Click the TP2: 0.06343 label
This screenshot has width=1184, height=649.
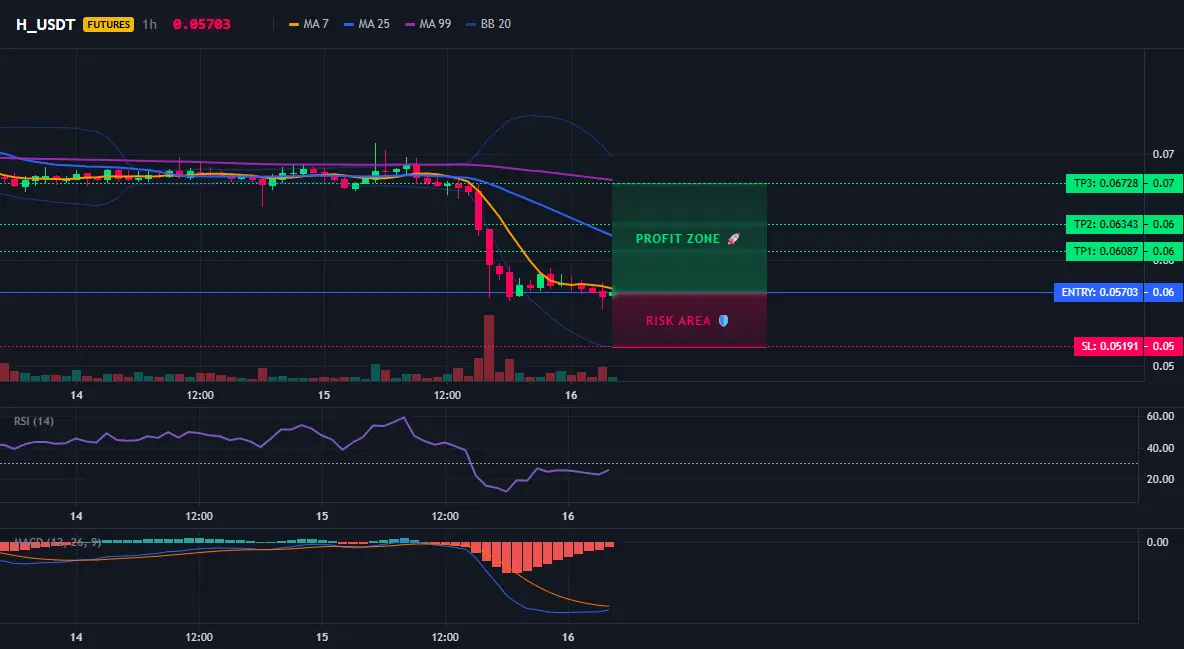1104,224
